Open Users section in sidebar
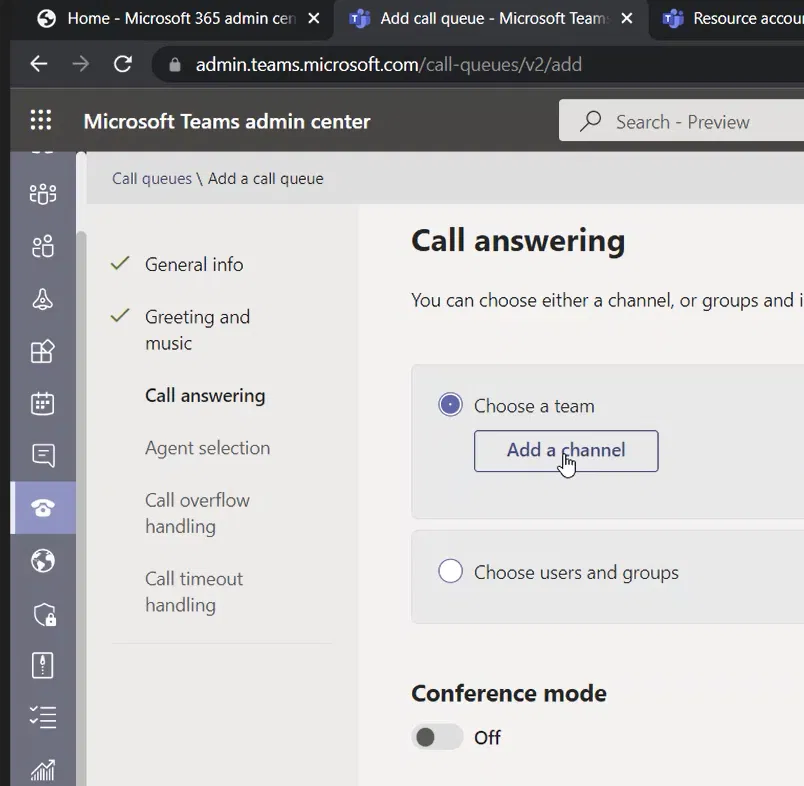 tap(43, 246)
